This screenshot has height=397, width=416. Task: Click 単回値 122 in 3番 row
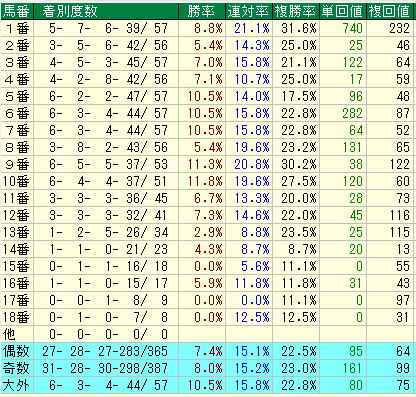(x=353, y=63)
